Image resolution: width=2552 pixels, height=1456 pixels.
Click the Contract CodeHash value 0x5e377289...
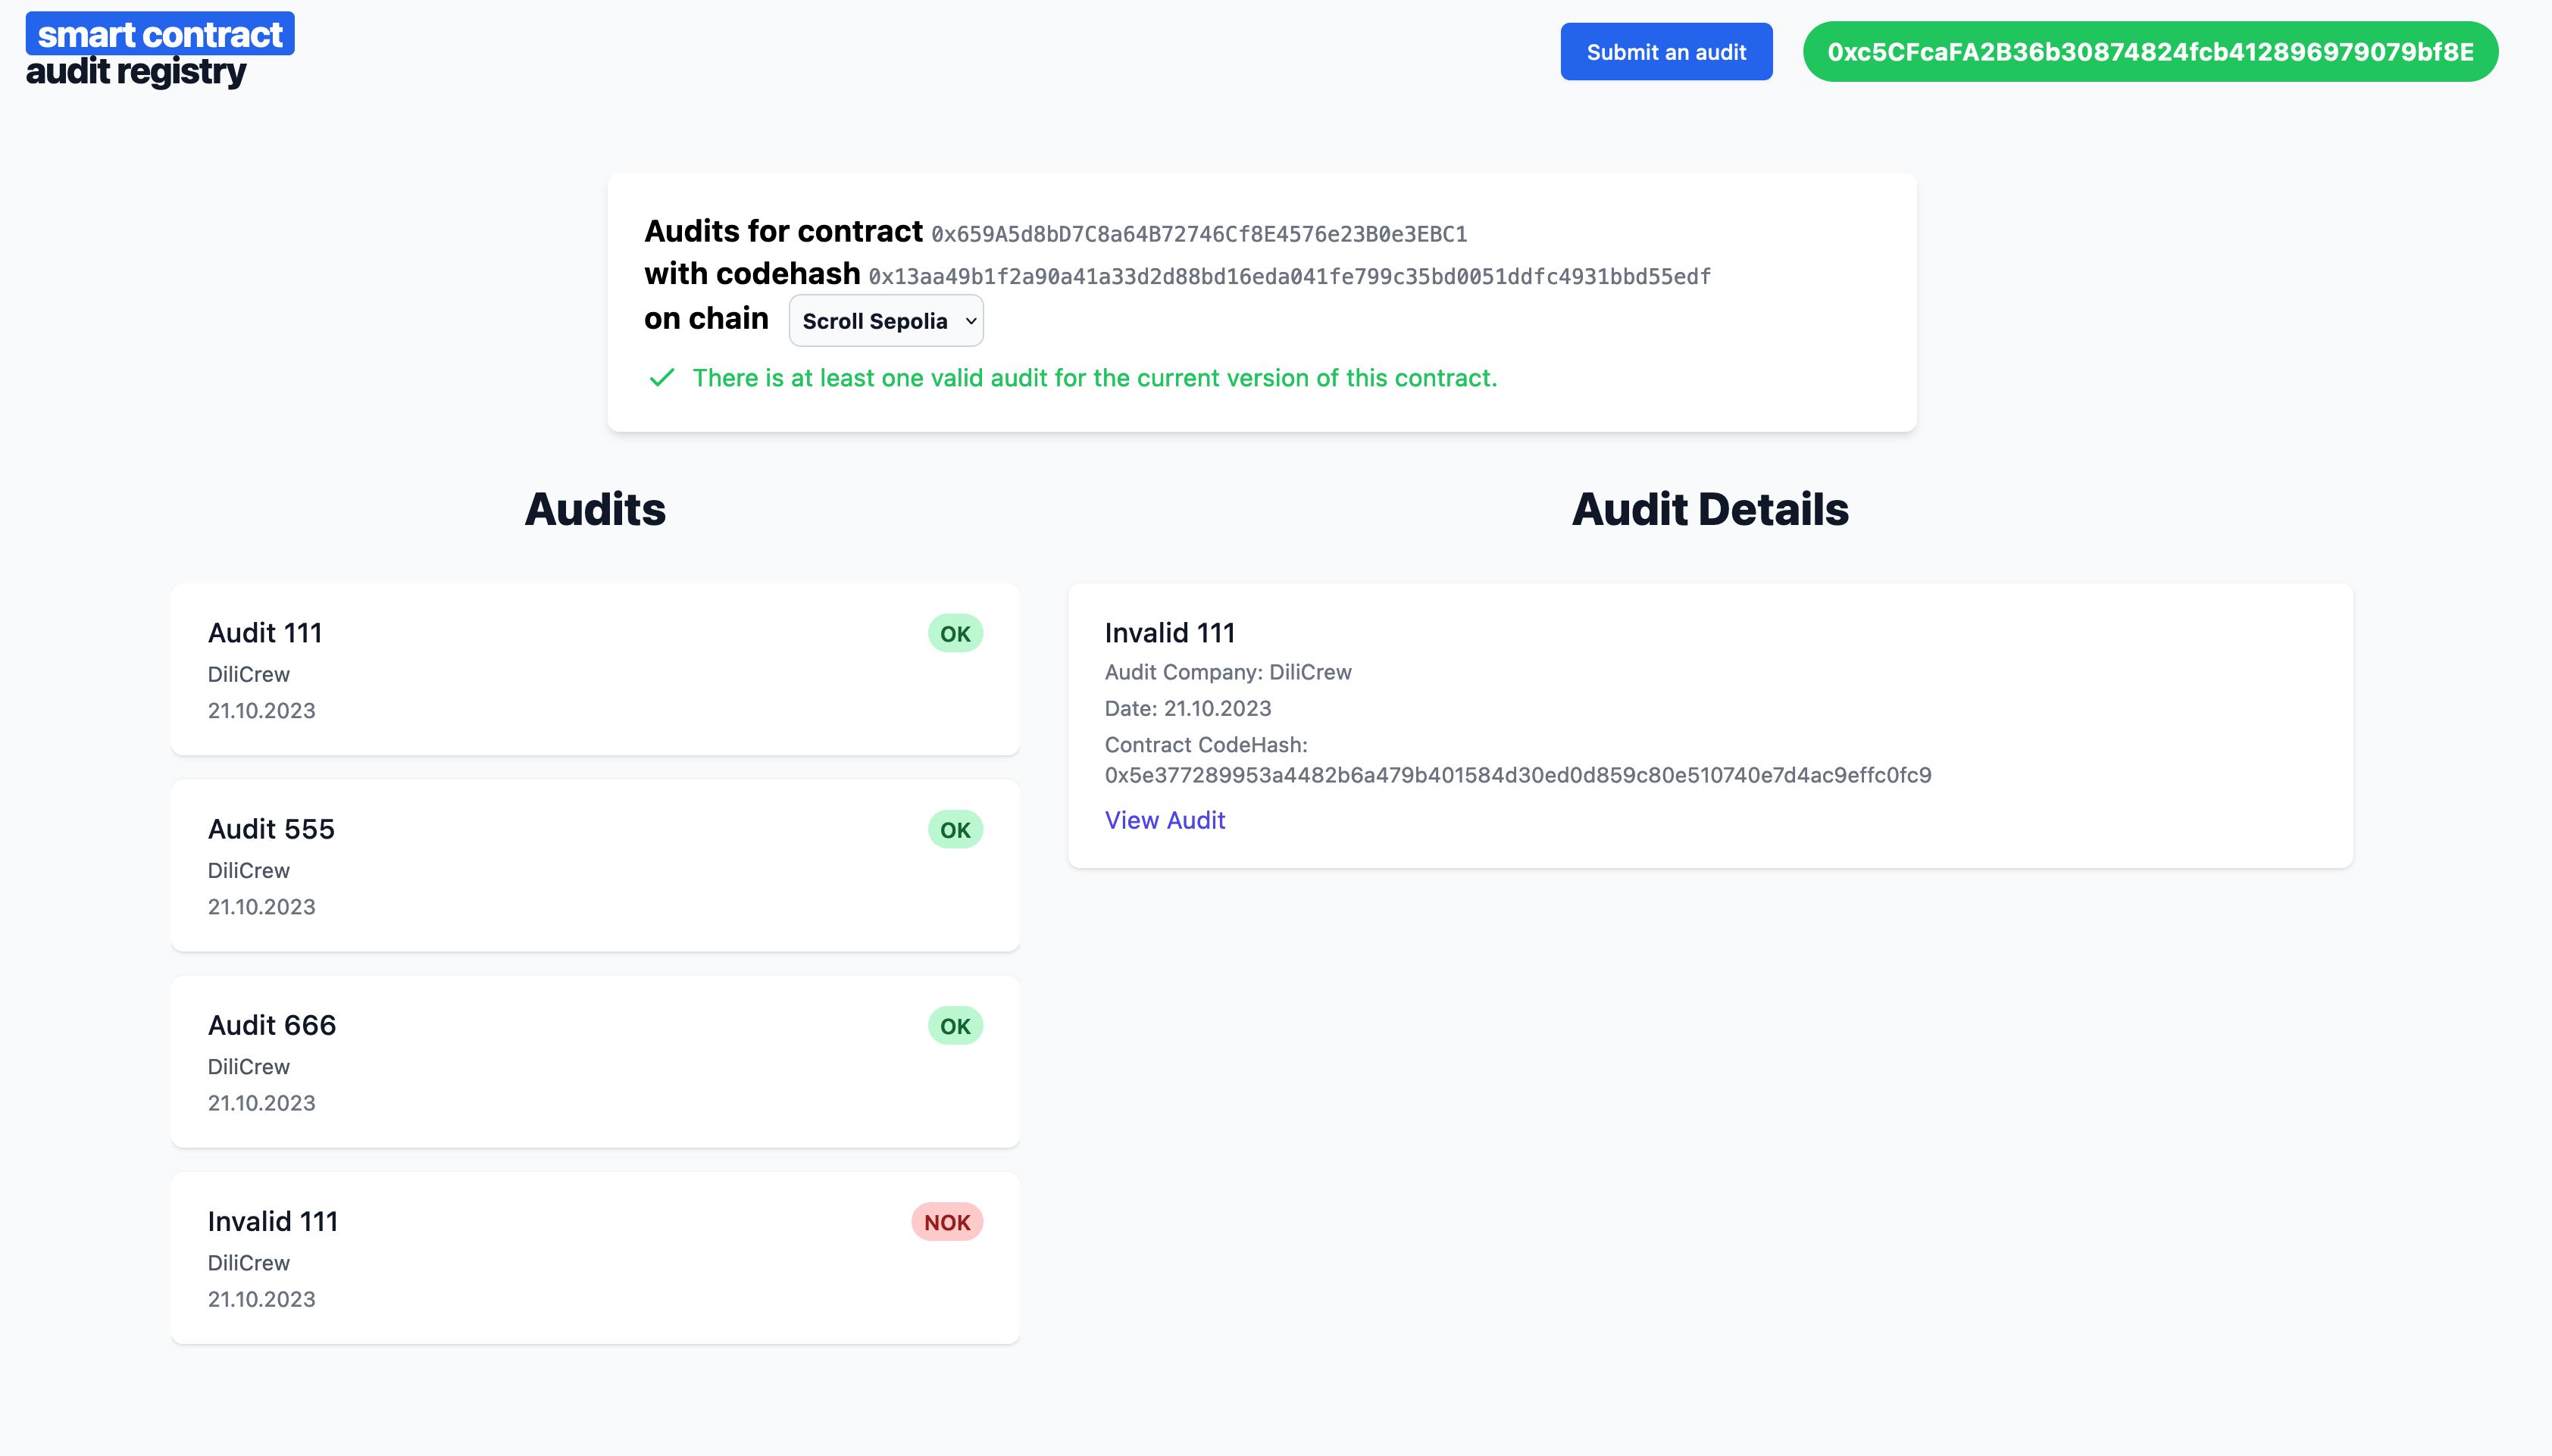pyautogui.click(x=1518, y=775)
